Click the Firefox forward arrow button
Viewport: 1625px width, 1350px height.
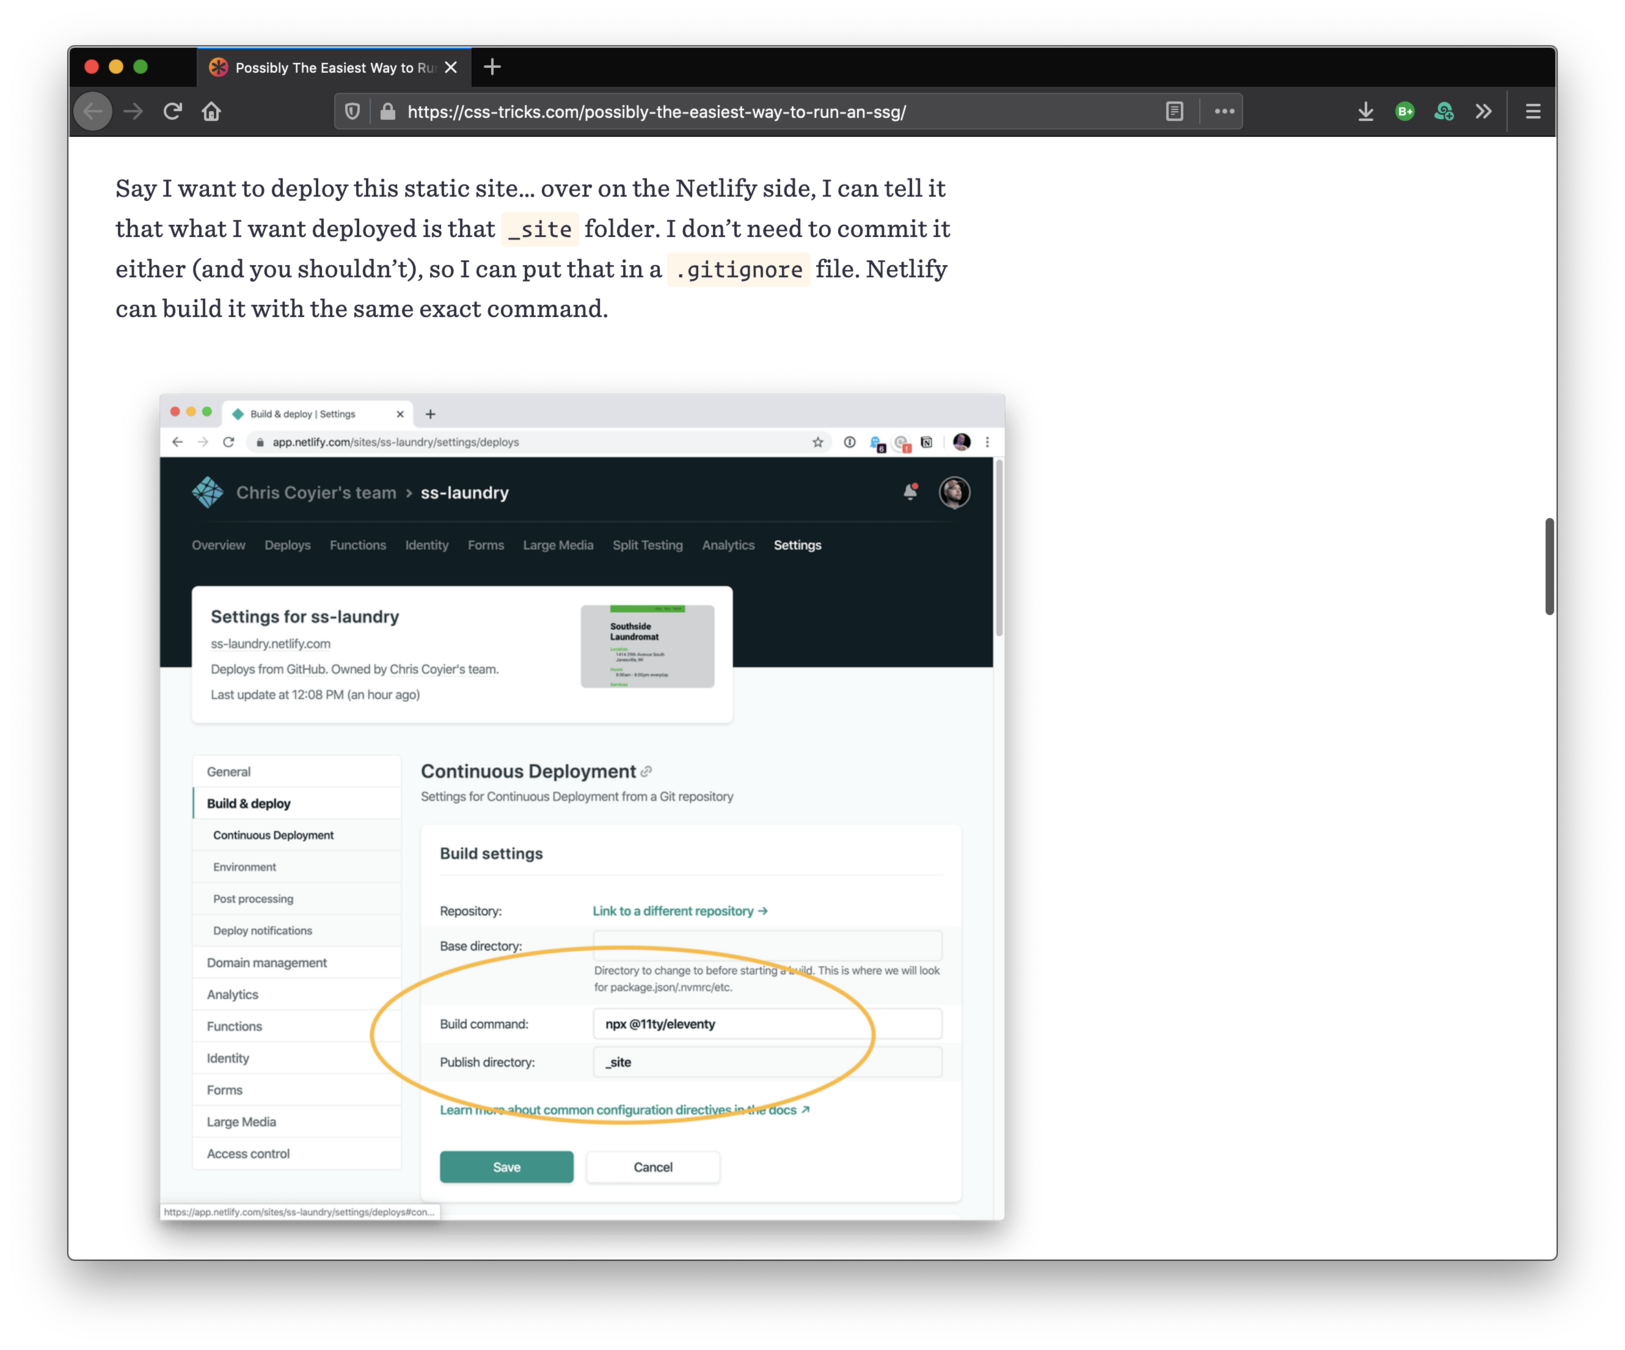pyautogui.click(x=133, y=111)
